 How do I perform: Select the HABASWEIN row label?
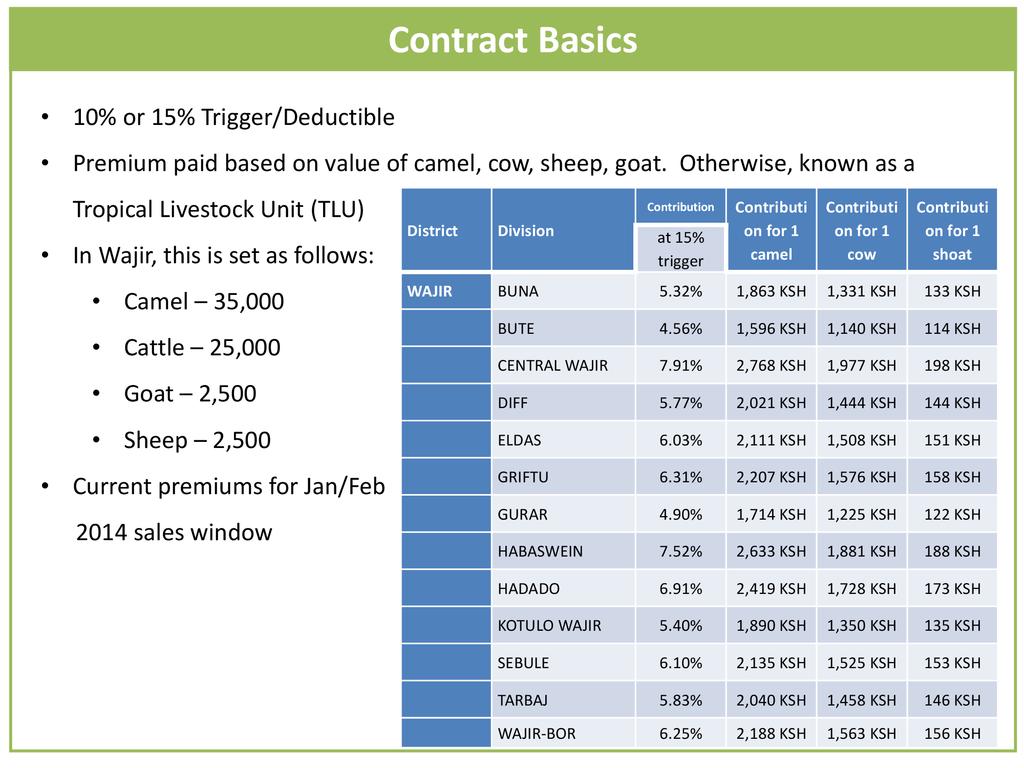click(x=540, y=551)
